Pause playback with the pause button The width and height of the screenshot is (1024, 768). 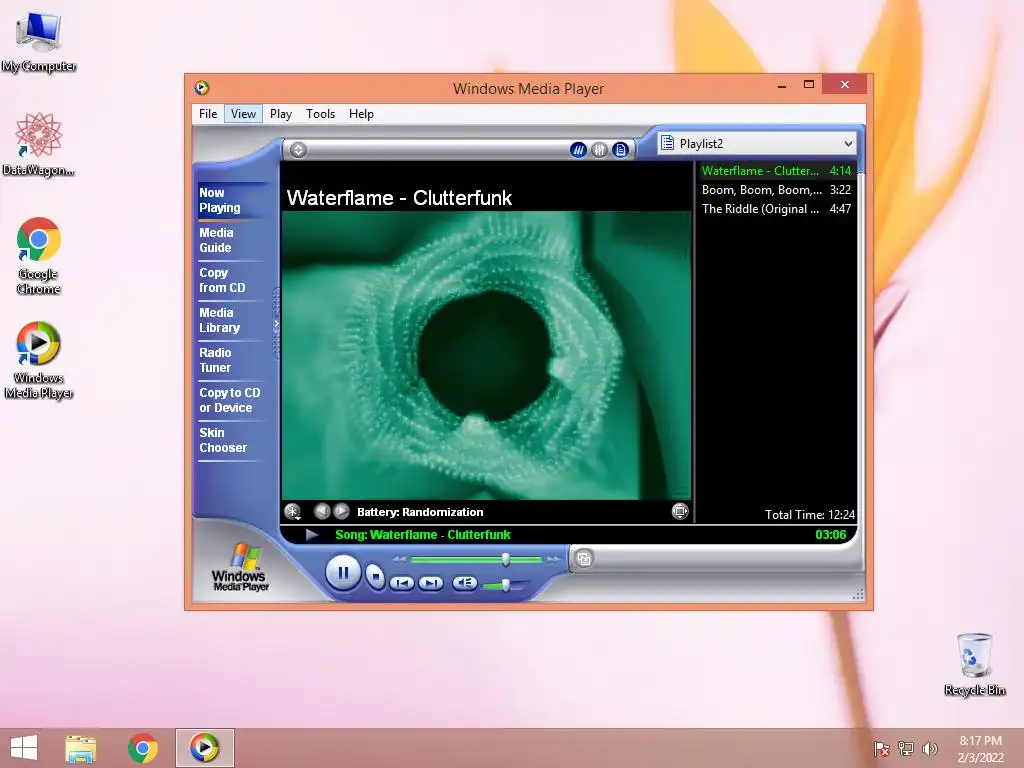tap(343, 573)
